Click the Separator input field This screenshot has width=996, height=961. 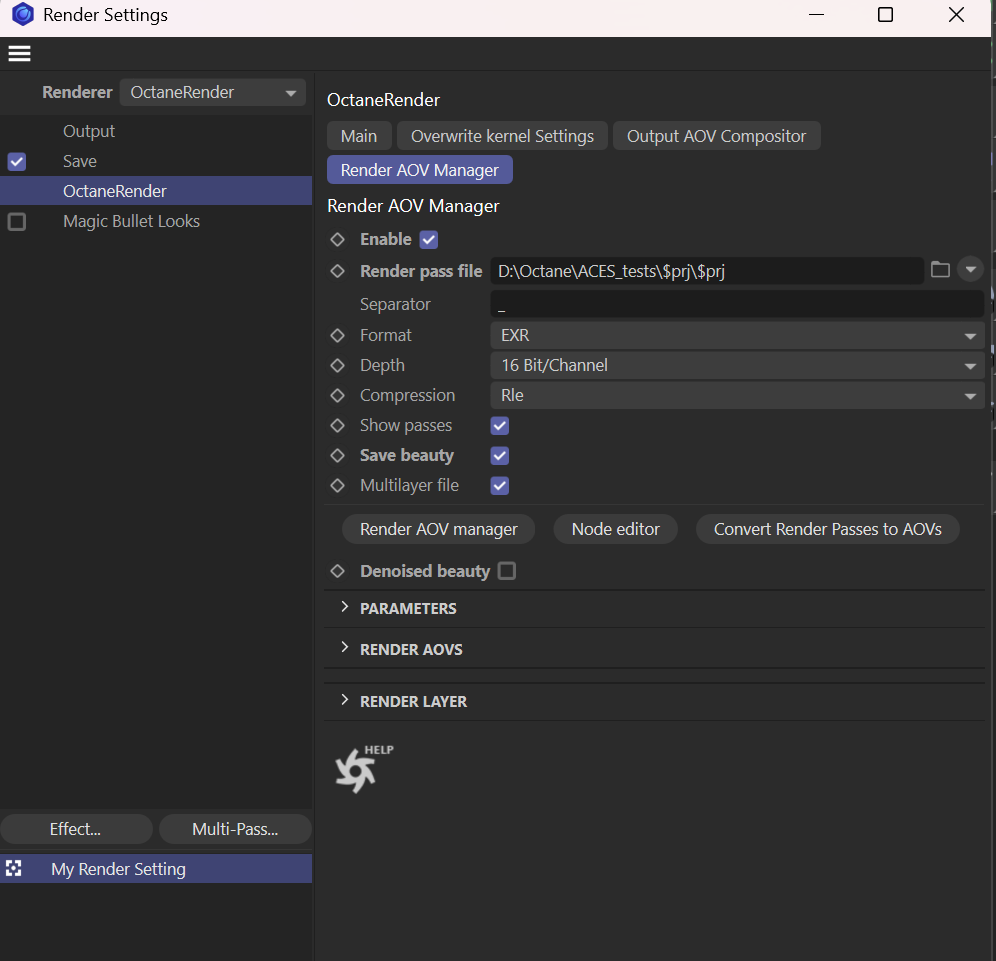pos(737,304)
